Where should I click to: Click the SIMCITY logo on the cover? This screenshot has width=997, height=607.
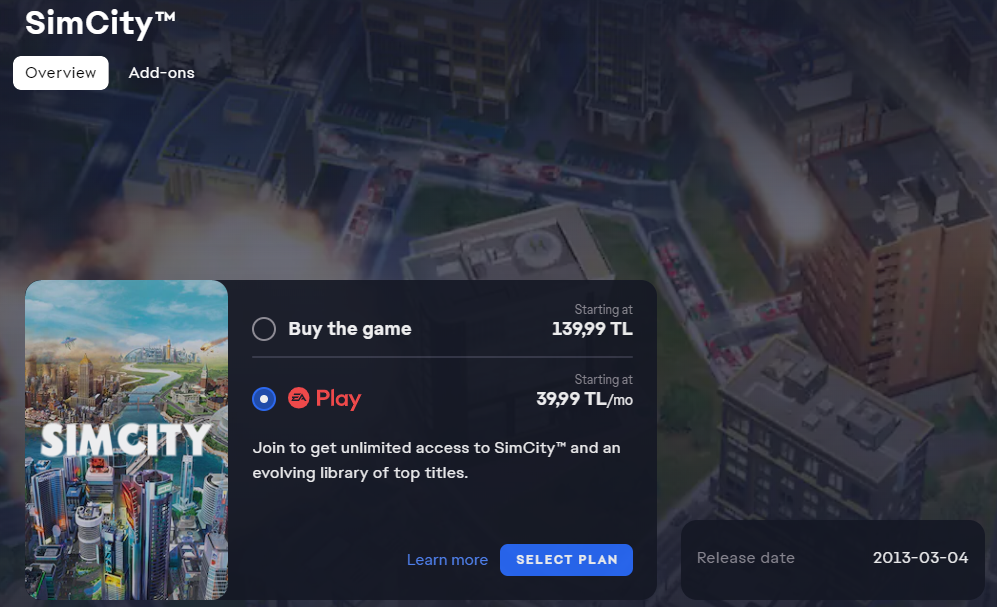[125, 439]
